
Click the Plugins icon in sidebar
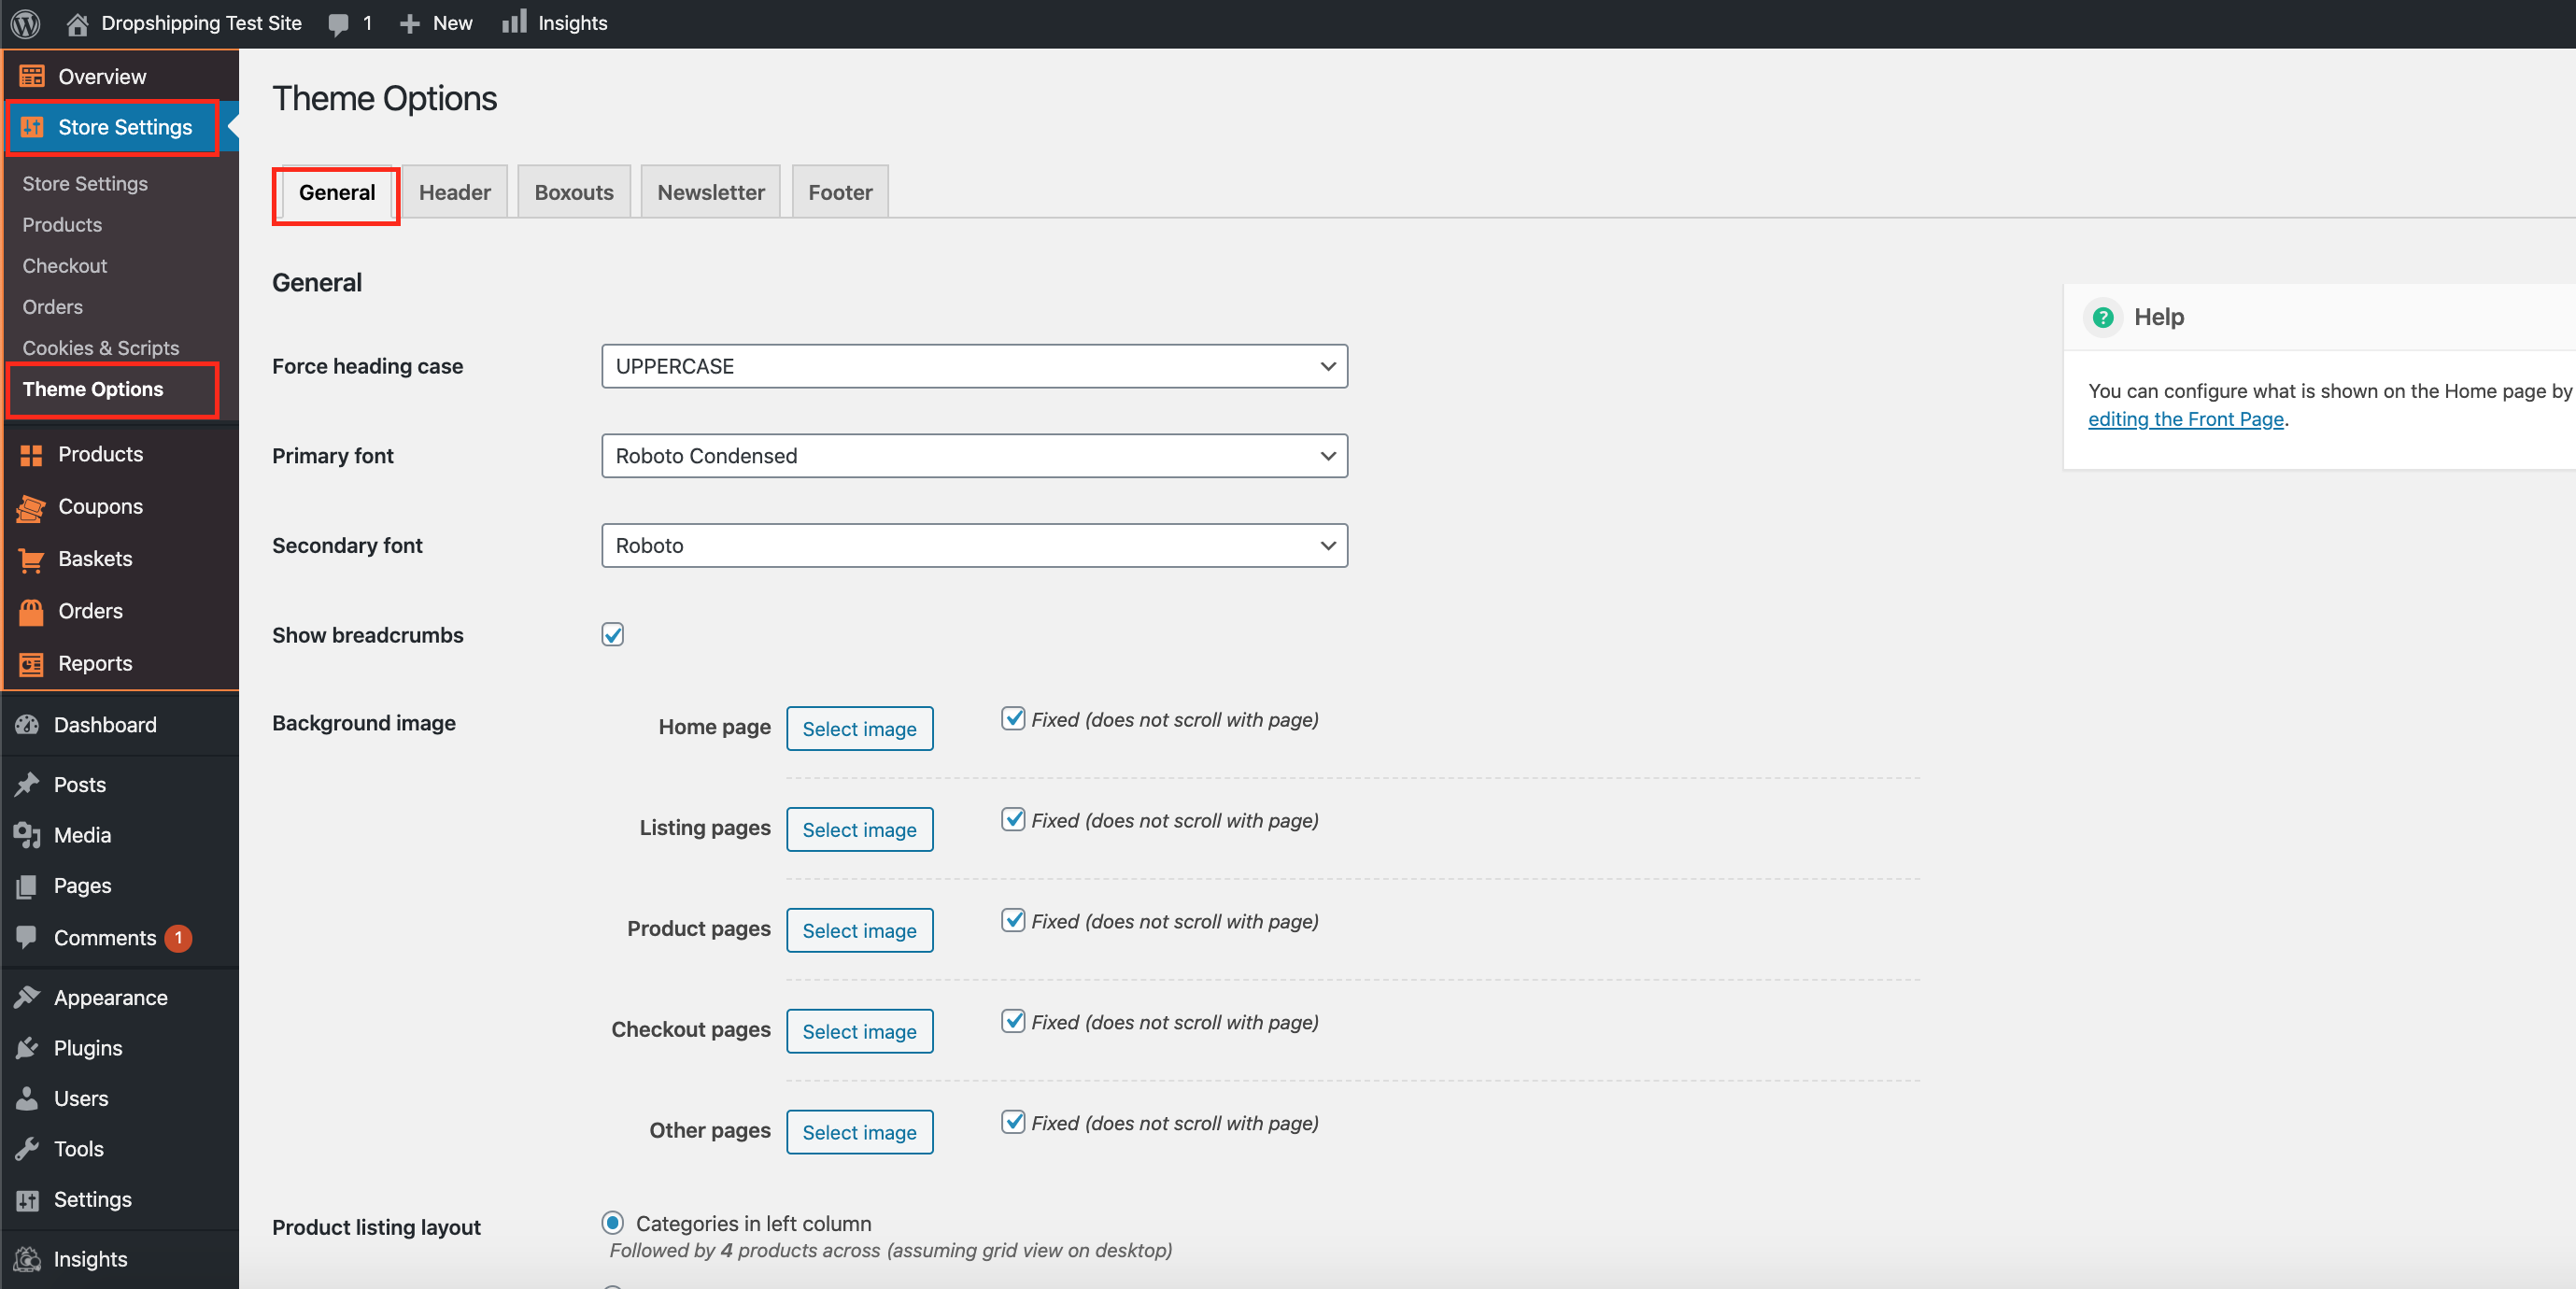(x=28, y=1048)
